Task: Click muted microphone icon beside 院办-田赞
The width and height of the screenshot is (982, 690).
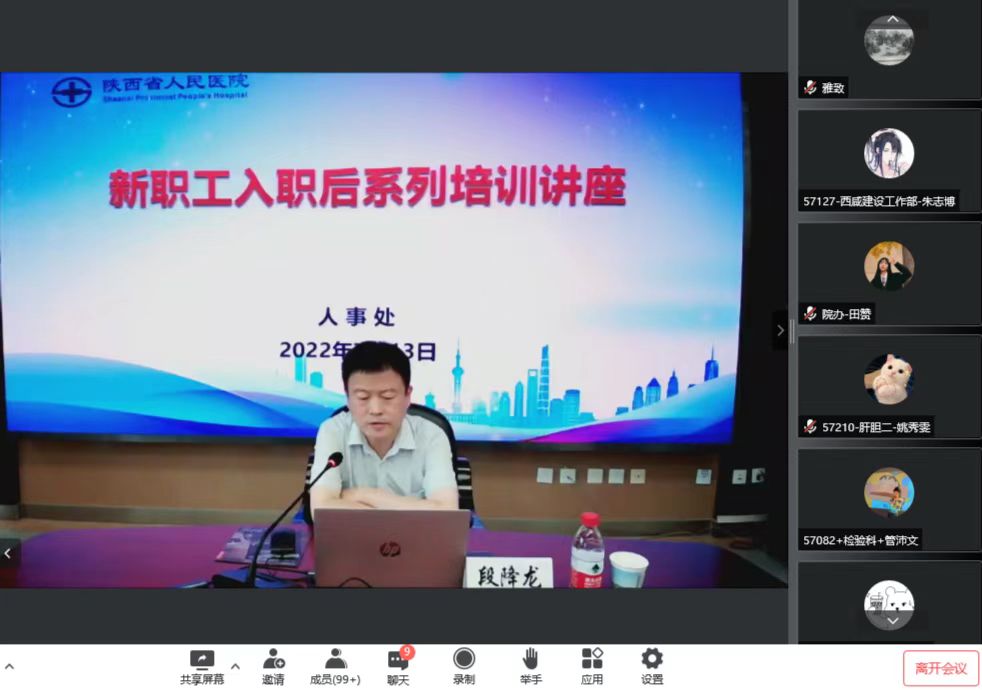Action: pyautogui.click(x=810, y=314)
